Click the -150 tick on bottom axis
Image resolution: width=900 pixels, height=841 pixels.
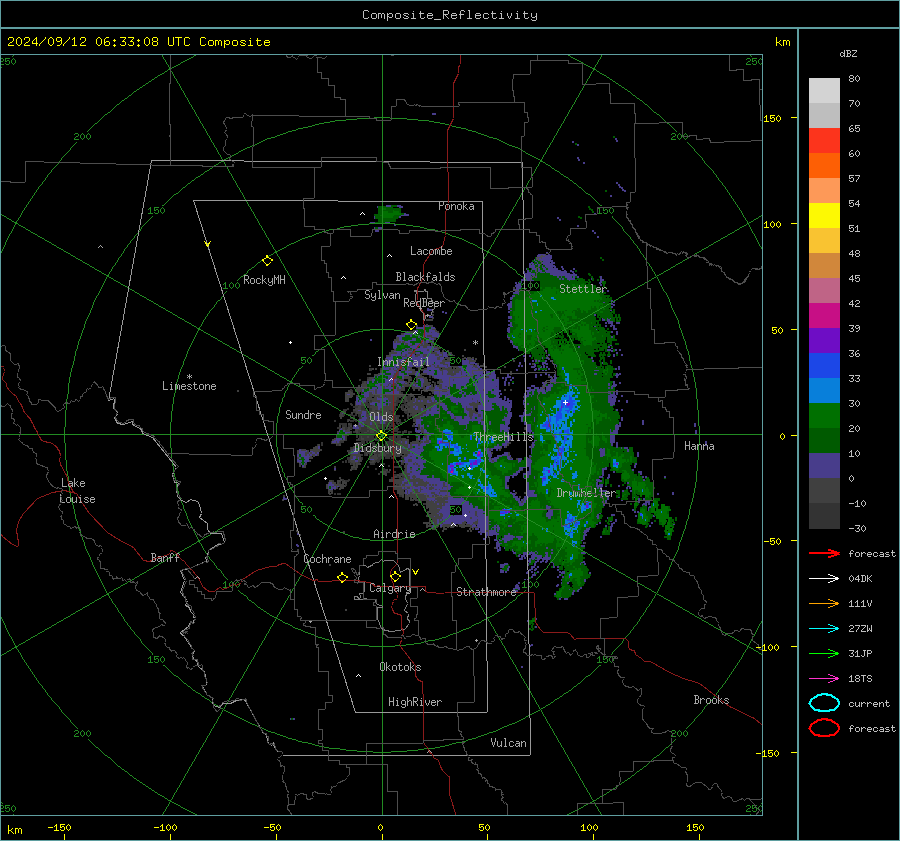click(59, 827)
